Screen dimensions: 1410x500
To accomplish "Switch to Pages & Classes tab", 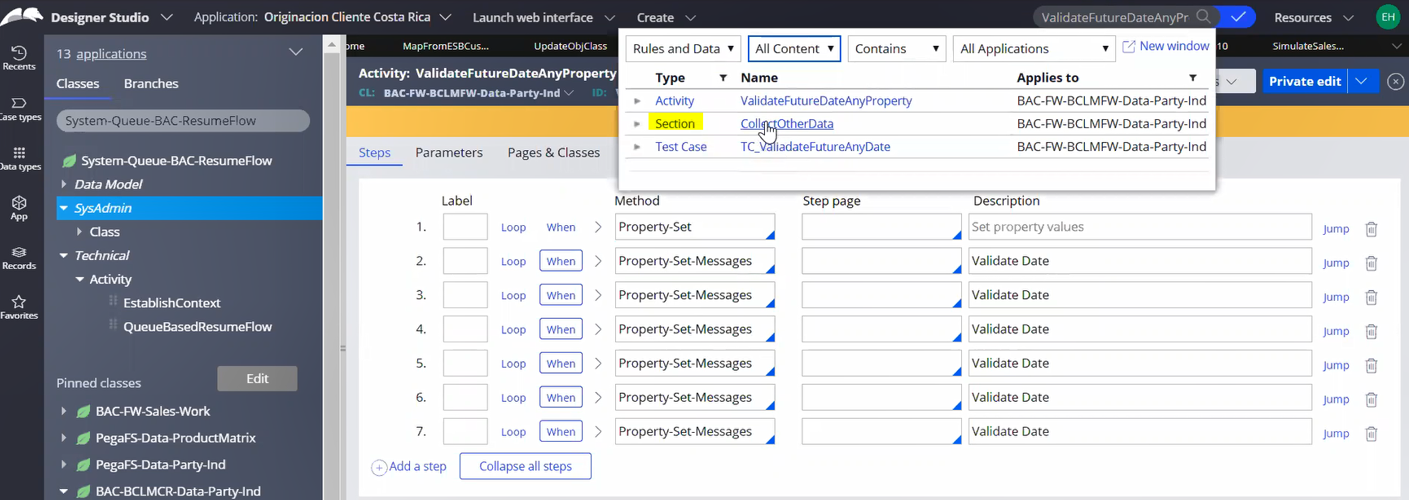I will click(554, 152).
